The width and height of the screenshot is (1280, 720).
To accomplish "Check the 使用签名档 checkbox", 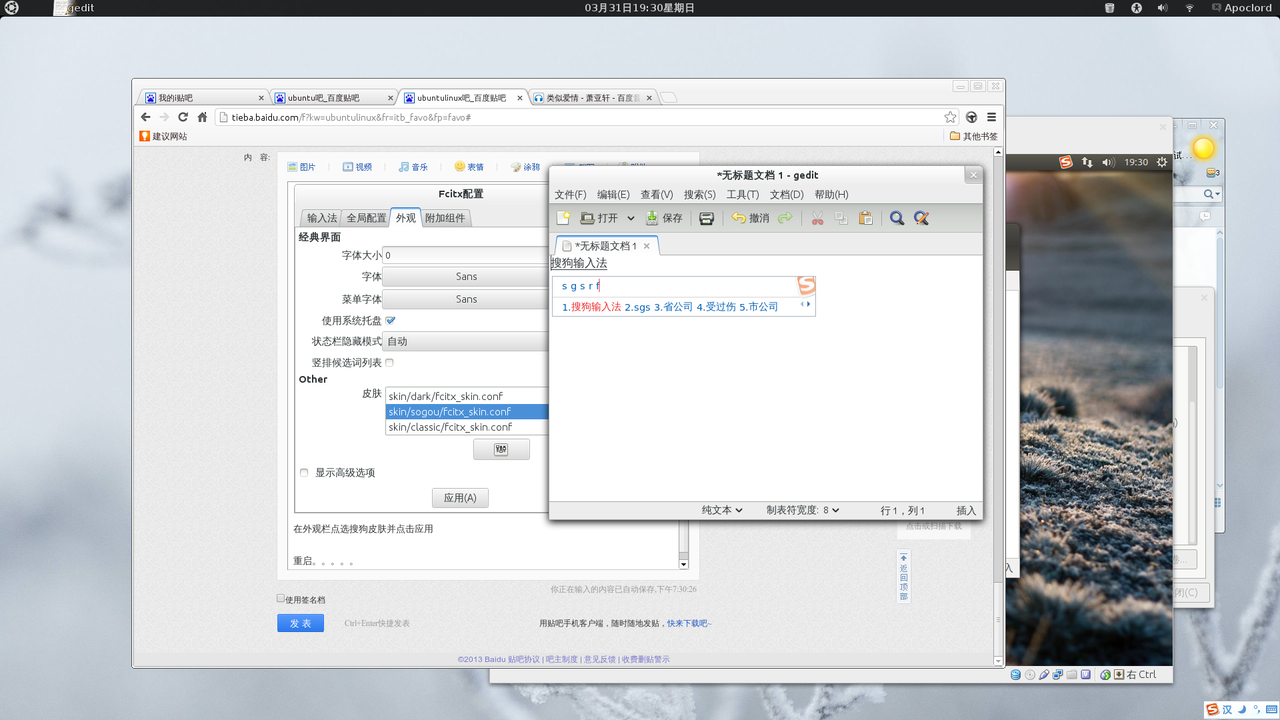I will [x=281, y=598].
